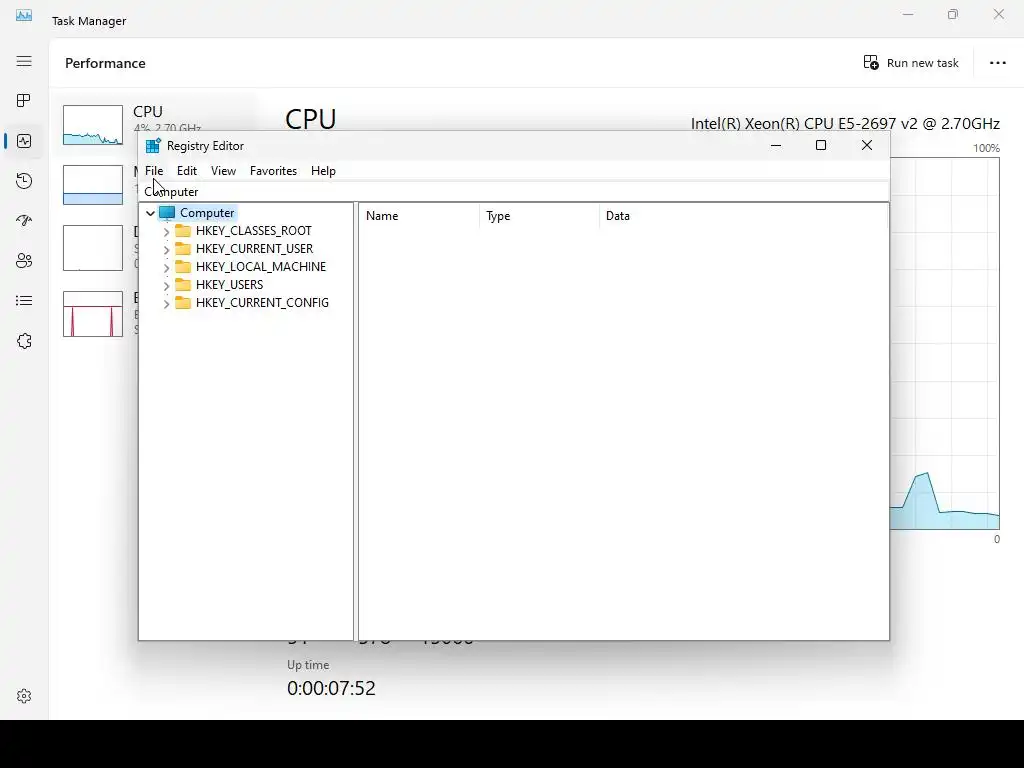
Task: Expand the HKEY_USERS key
Action: 167,285
